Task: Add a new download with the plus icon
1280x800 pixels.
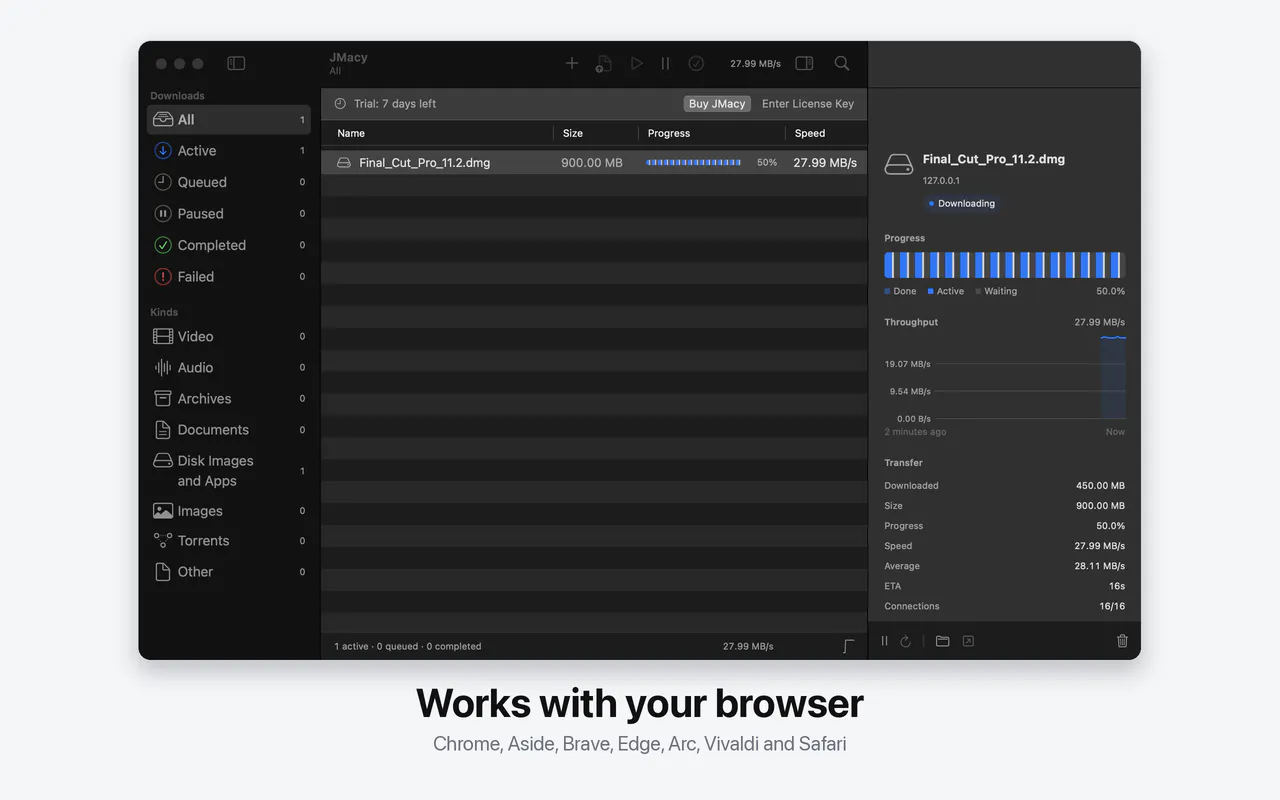Action: point(572,63)
